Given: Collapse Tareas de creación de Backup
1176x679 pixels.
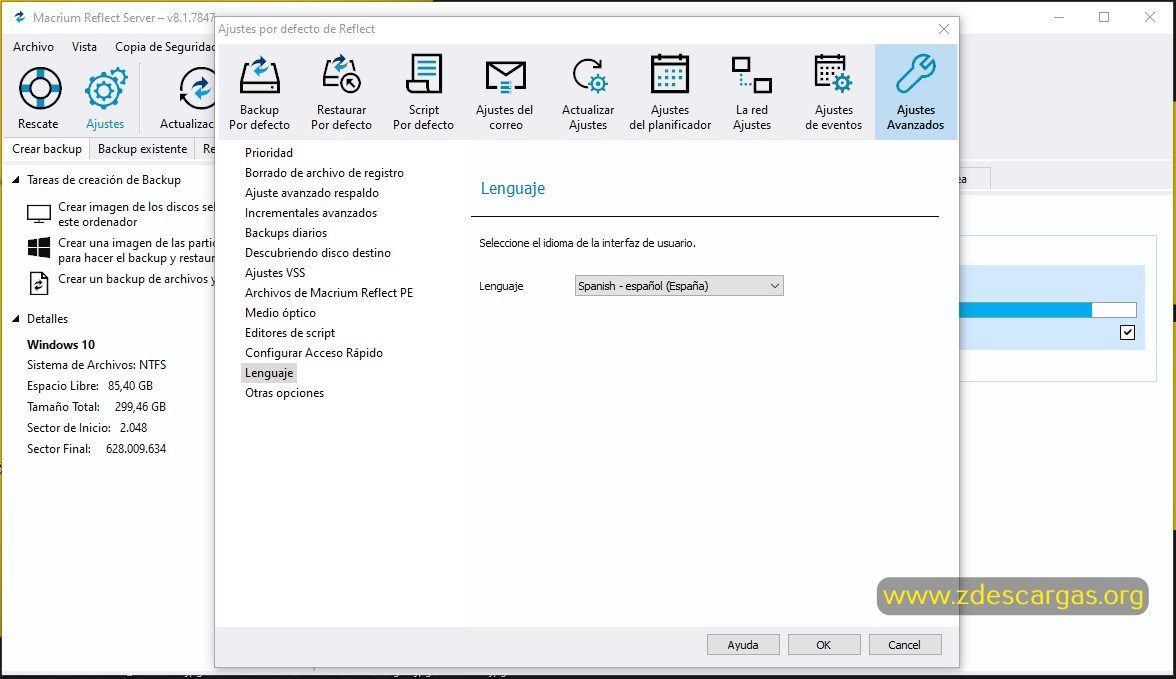Looking at the screenshot, I should [x=16, y=179].
